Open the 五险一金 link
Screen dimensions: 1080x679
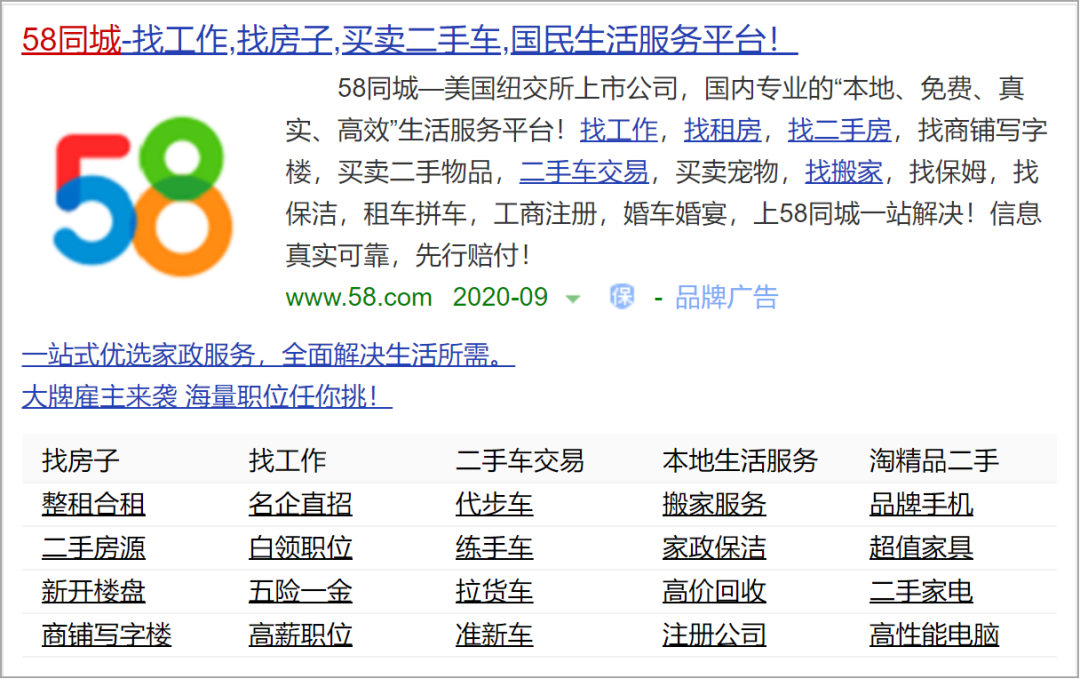click(300, 592)
